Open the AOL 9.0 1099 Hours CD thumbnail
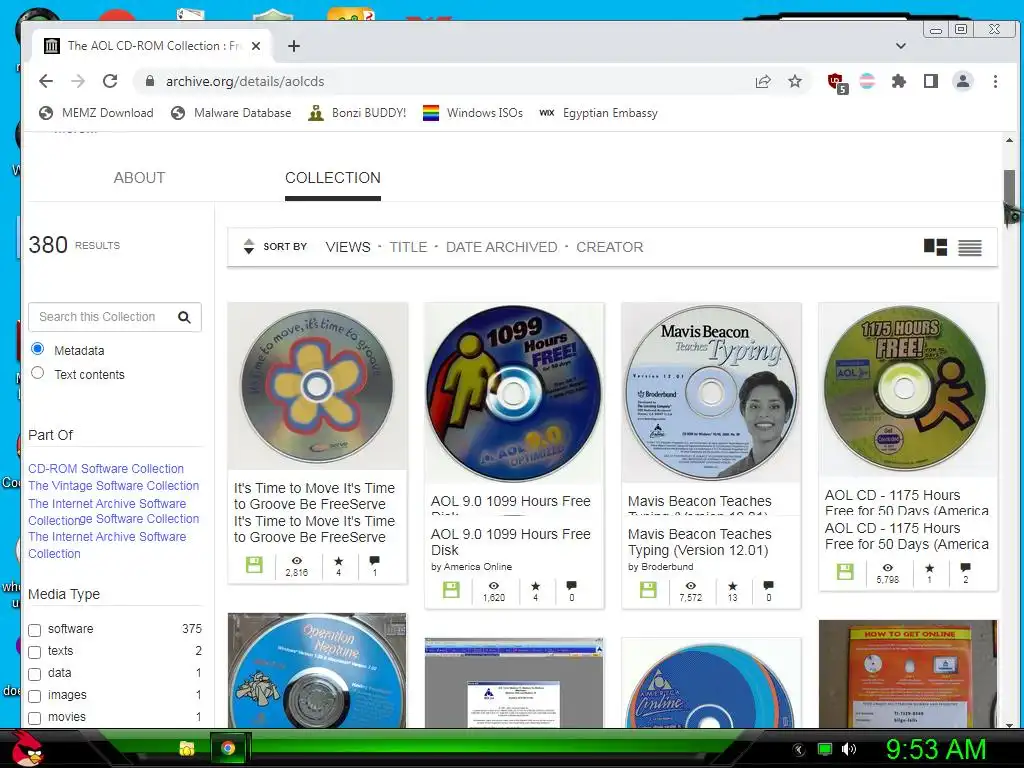The image size is (1024, 768). pos(514,392)
